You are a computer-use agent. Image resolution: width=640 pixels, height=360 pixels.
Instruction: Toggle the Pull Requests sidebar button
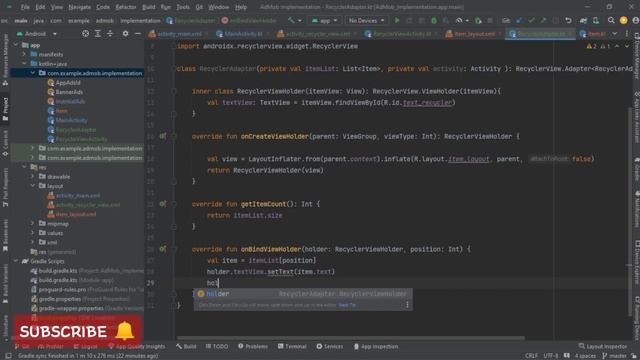tap(5, 187)
